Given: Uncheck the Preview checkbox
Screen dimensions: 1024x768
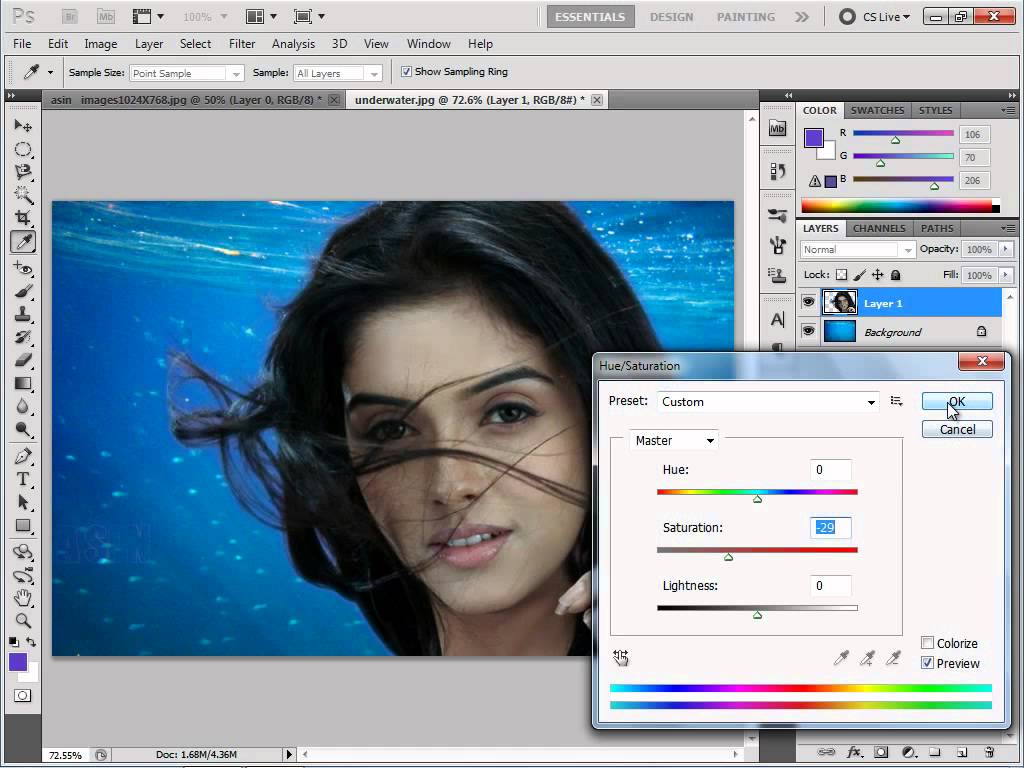Looking at the screenshot, I should (x=928, y=663).
